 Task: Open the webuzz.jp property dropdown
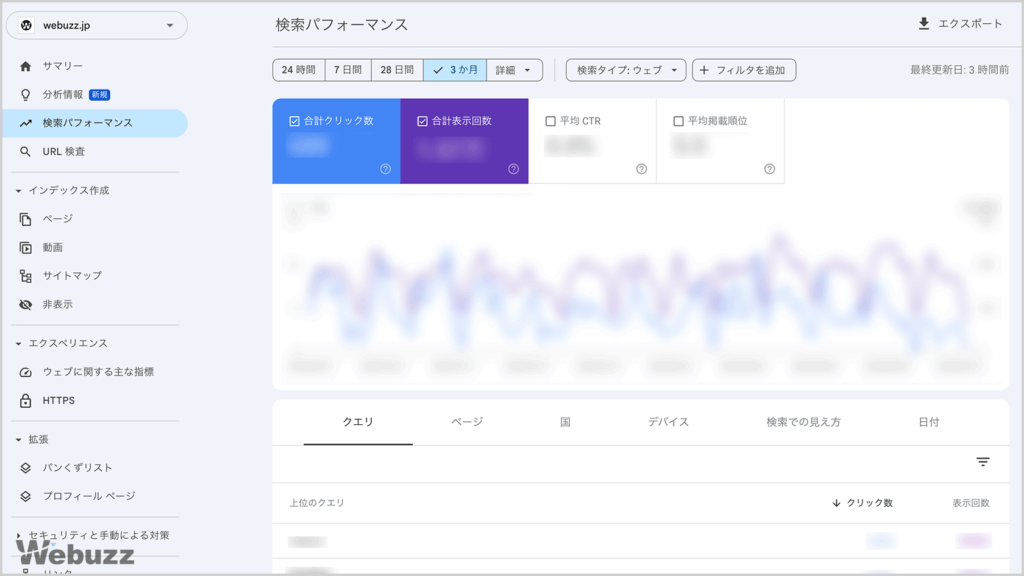pyautogui.click(x=97, y=25)
